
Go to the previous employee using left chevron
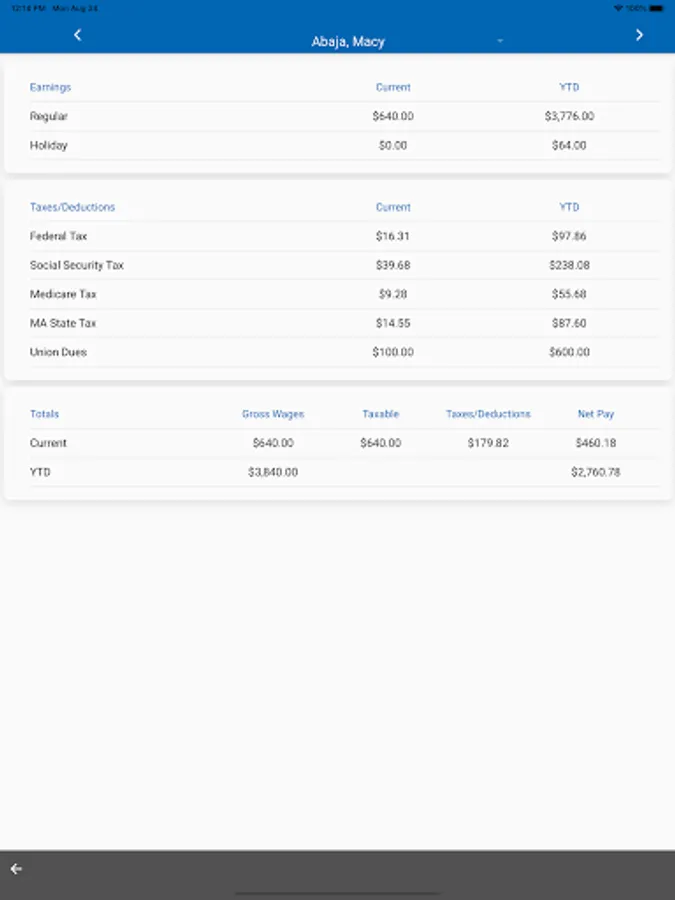(78, 35)
